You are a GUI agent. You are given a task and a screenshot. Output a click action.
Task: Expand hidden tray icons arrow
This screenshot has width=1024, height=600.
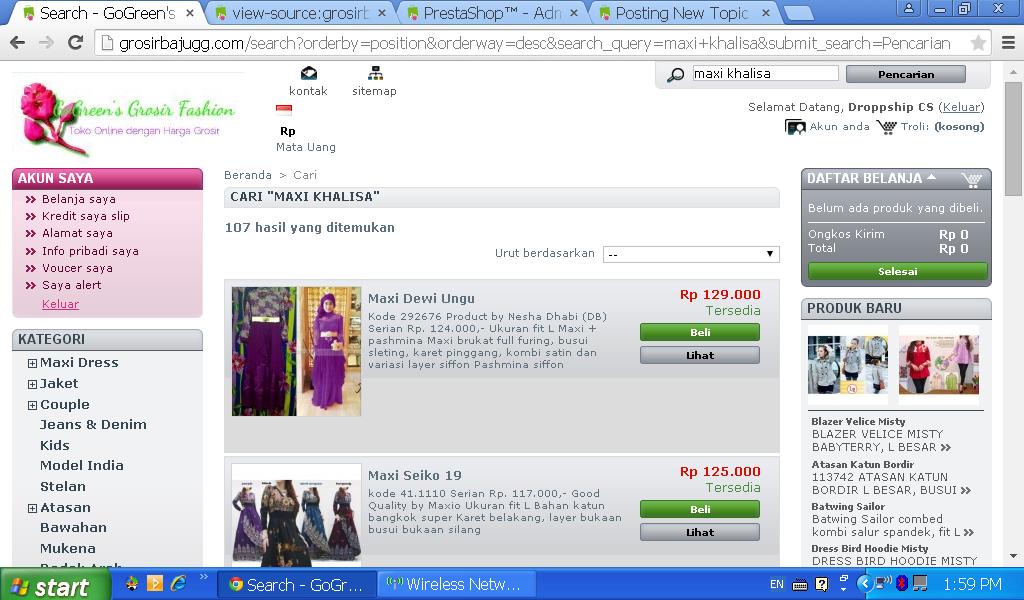pos(864,583)
